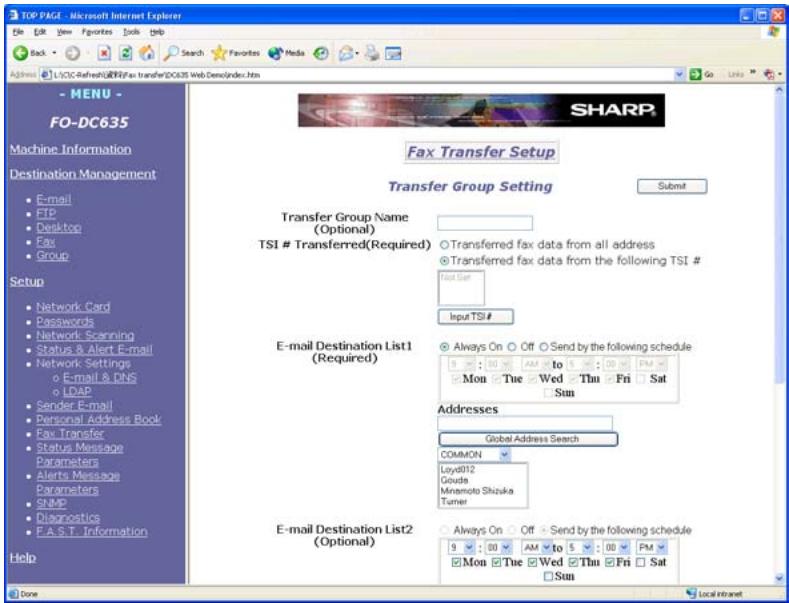The width and height of the screenshot is (789, 603).
Task: Enable Sat checkbox in List2 schedule
Action: (x=640, y=562)
